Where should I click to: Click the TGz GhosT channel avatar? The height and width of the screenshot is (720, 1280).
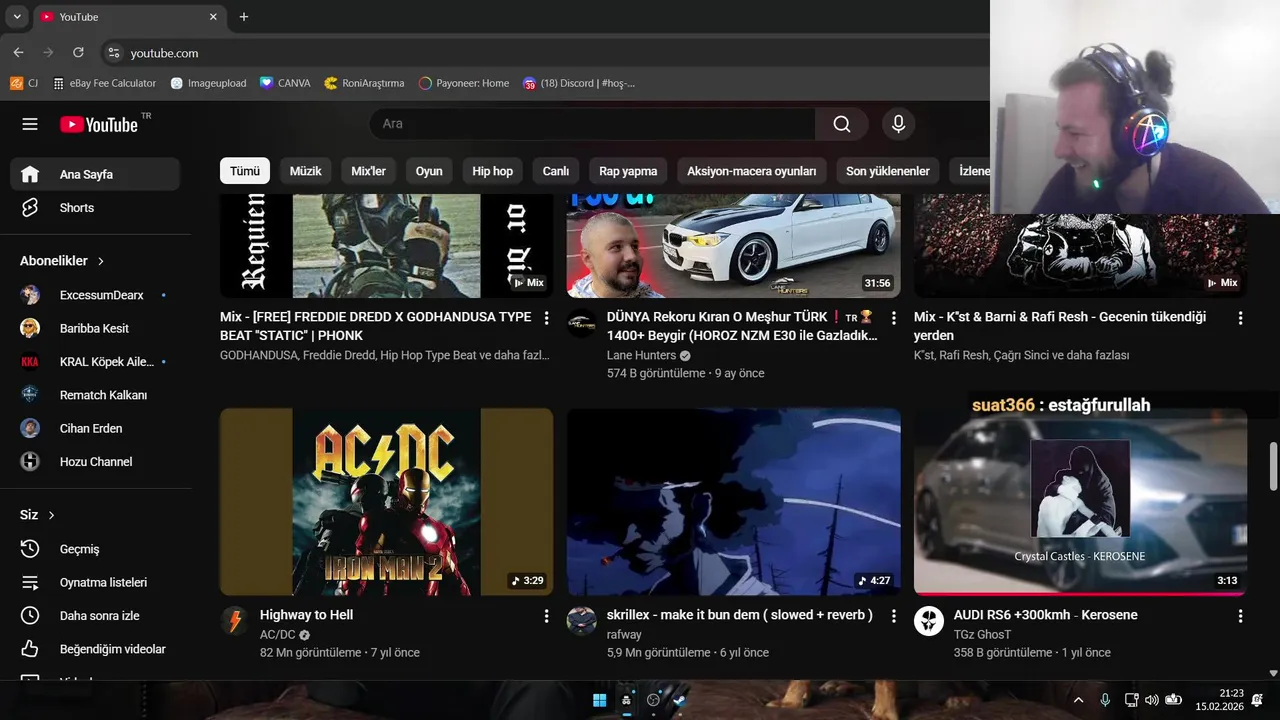929,621
